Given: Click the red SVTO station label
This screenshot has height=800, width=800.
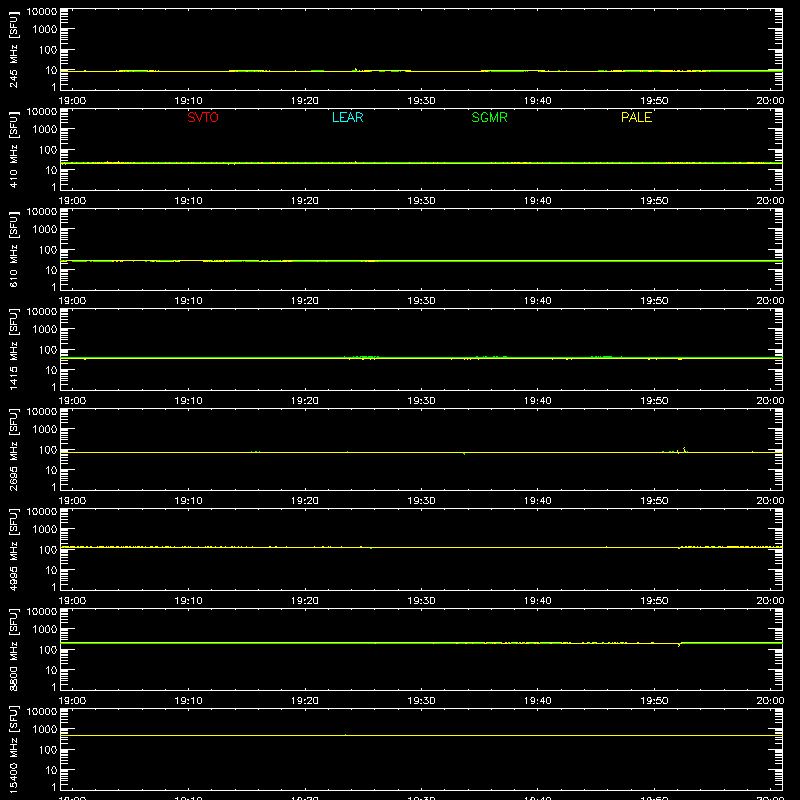Looking at the screenshot, I should click(x=203, y=117).
